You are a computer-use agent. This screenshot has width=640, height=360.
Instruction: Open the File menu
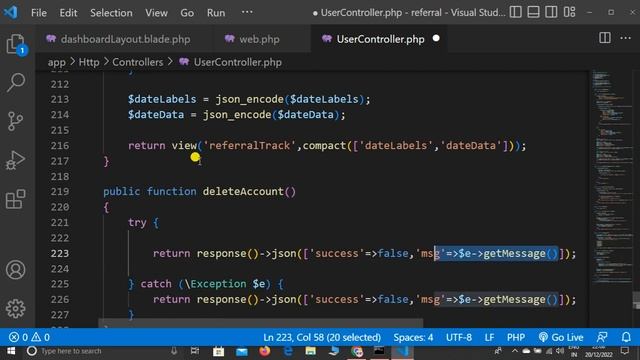pos(39,13)
